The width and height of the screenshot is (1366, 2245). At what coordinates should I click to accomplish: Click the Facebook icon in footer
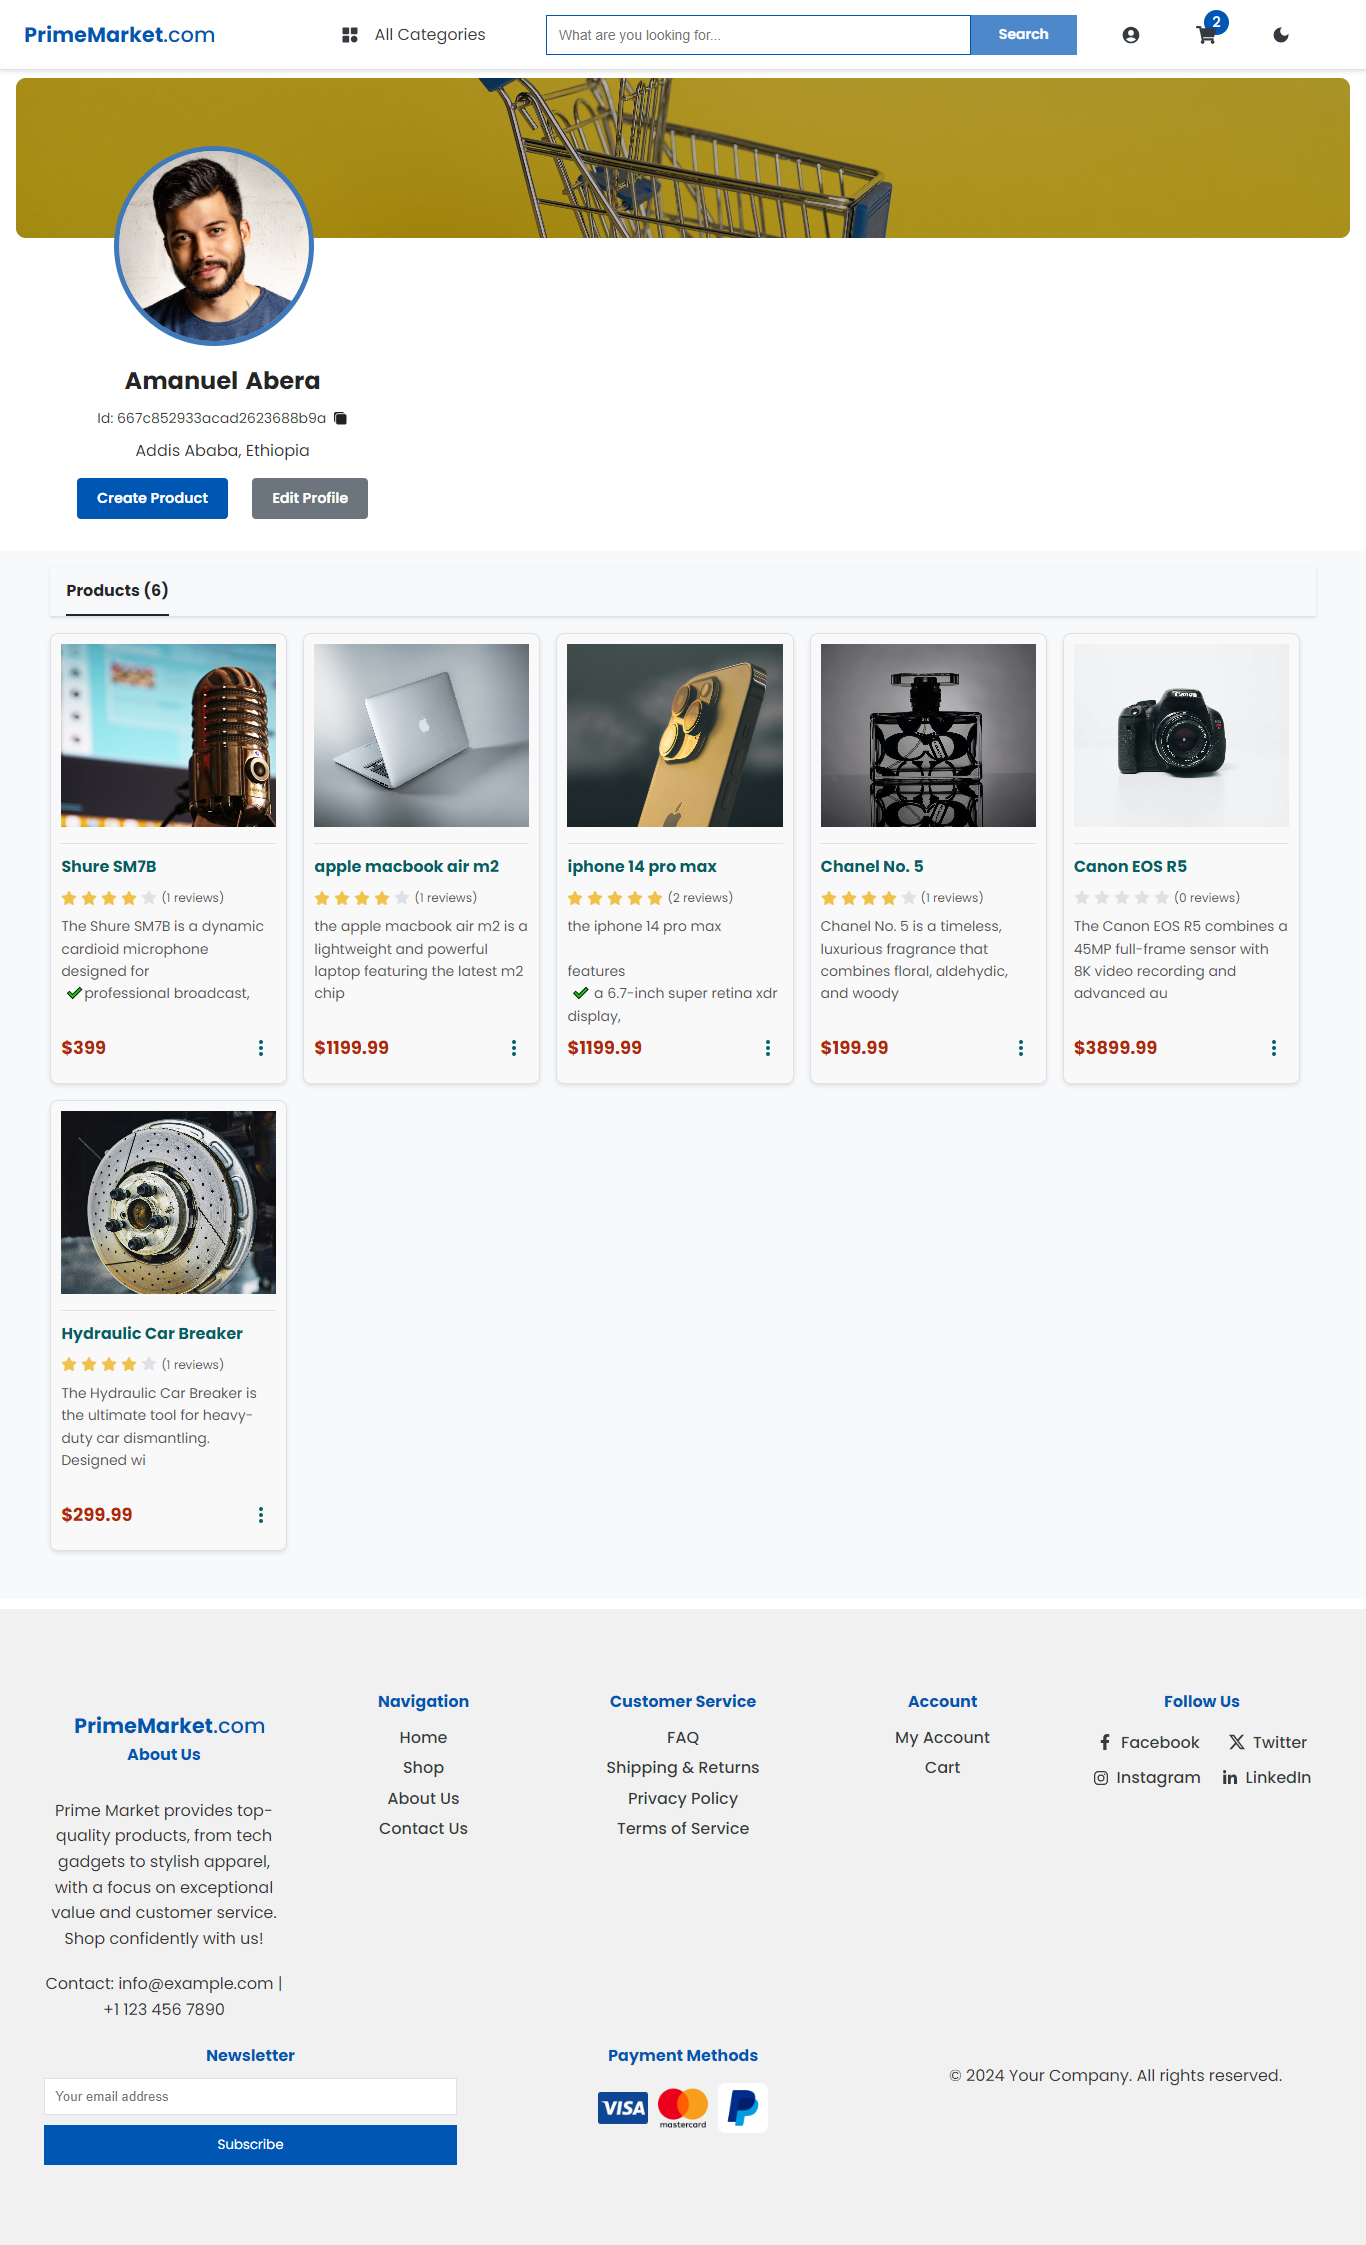pyautogui.click(x=1105, y=1742)
